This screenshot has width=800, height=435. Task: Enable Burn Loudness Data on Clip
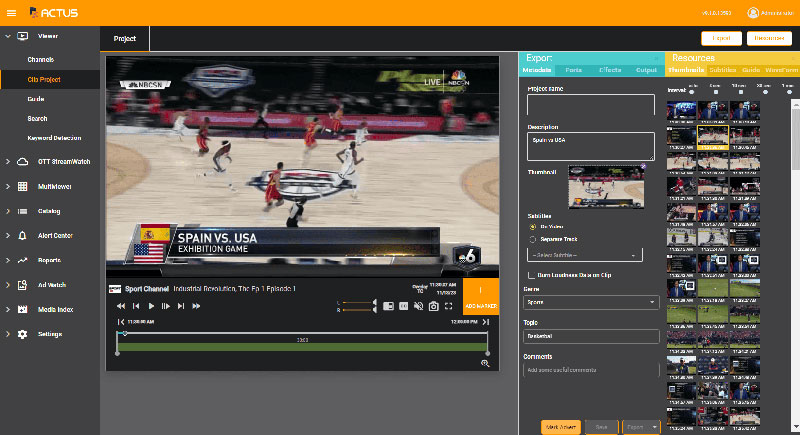[531, 274]
